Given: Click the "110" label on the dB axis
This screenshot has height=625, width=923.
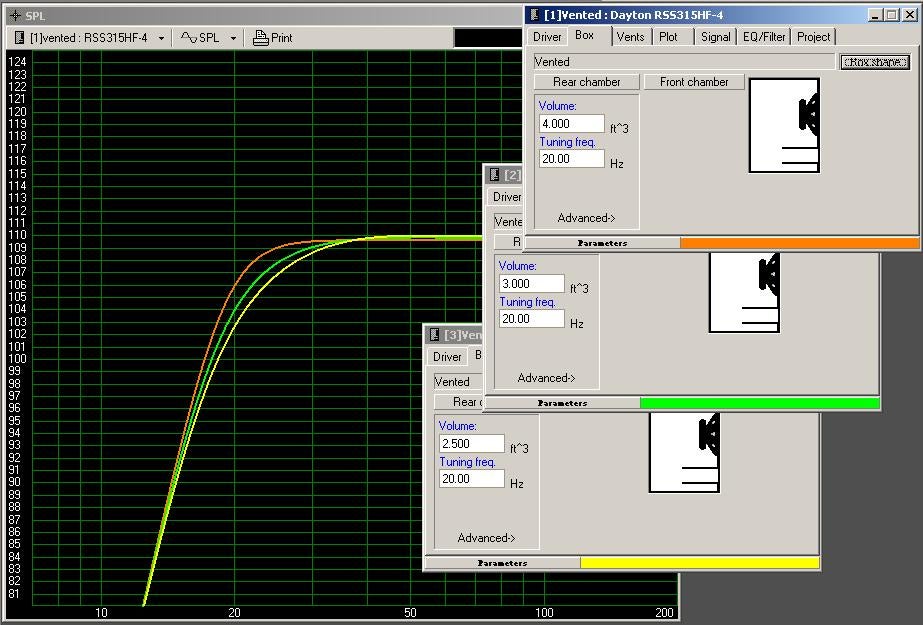Looking at the screenshot, I should (x=17, y=235).
